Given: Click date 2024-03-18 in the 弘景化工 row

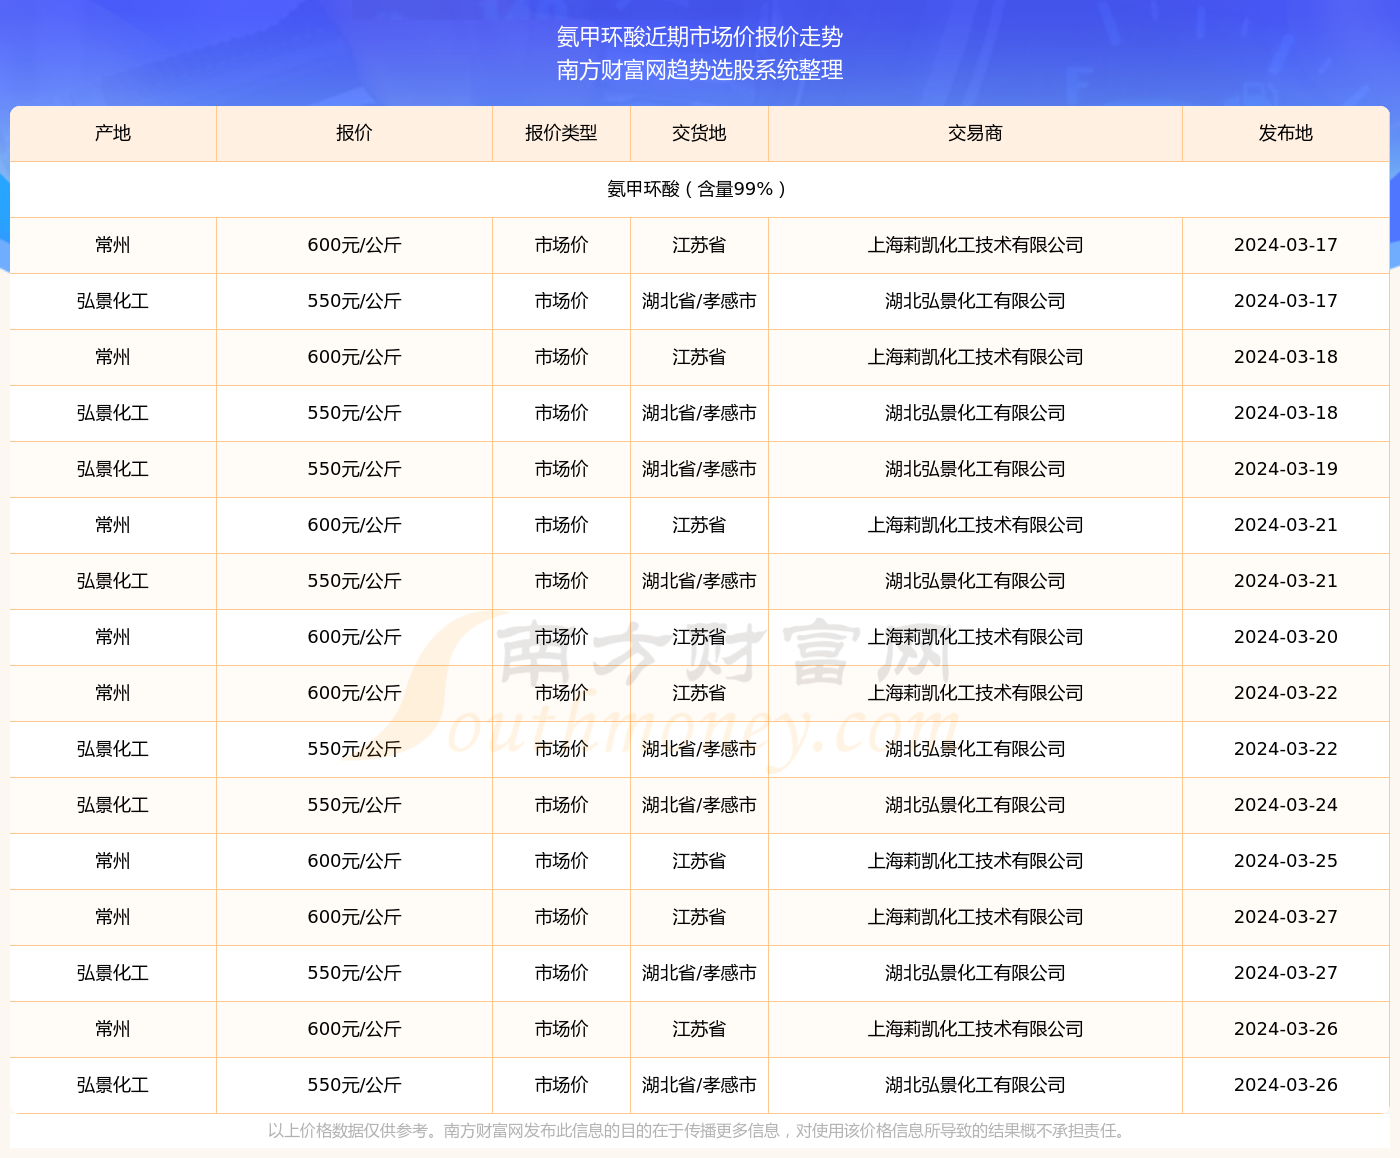Looking at the screenshot, I should [1286, 413].
